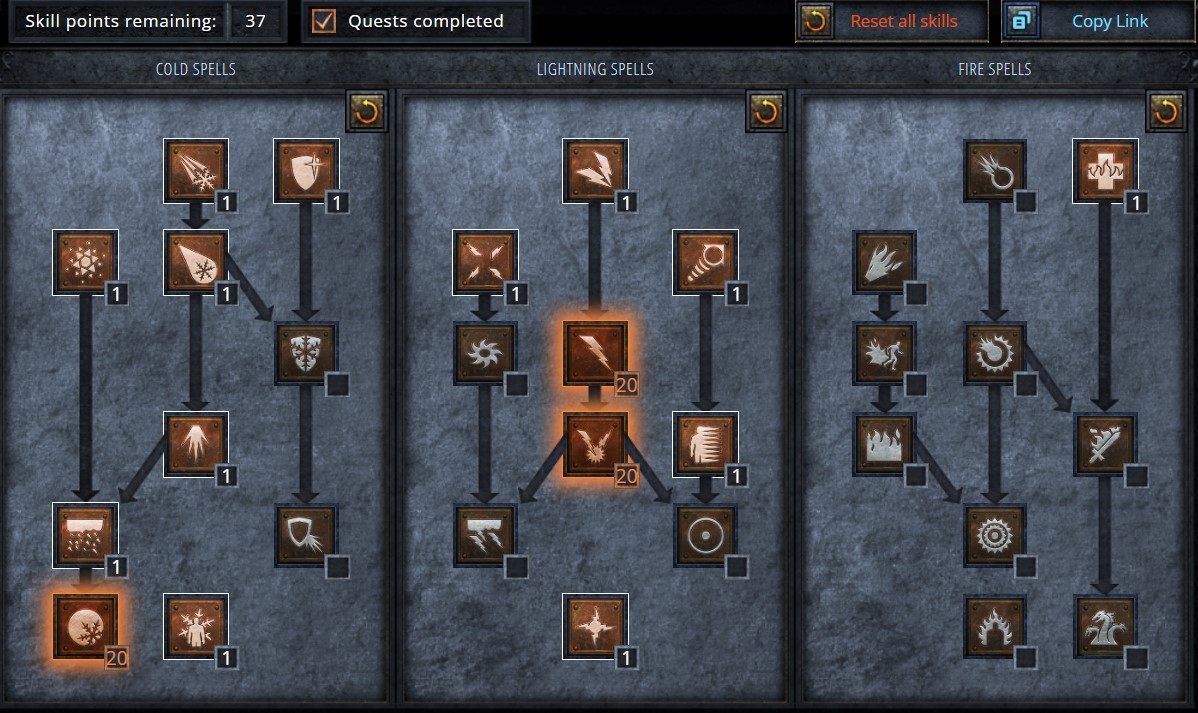Select the Thunder Storm skill icon
Image resolution: width=1198 pixels, height=713 pixels.
485,535
